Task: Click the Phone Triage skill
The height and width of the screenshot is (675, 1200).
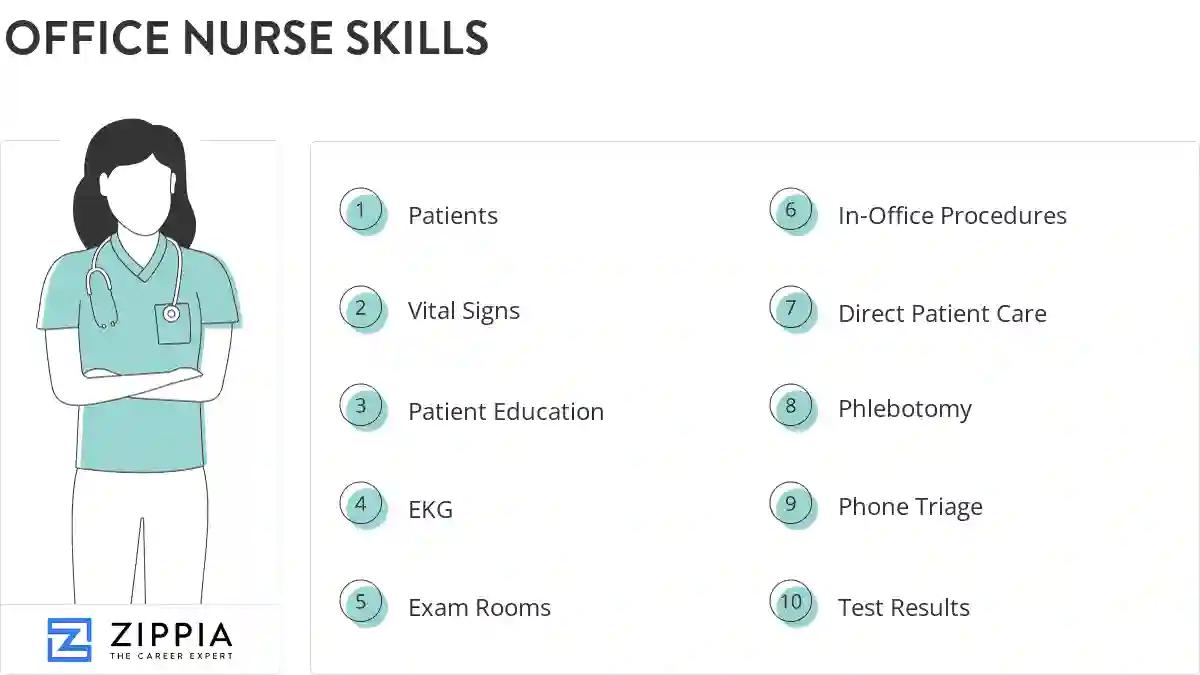Action: 910,507
